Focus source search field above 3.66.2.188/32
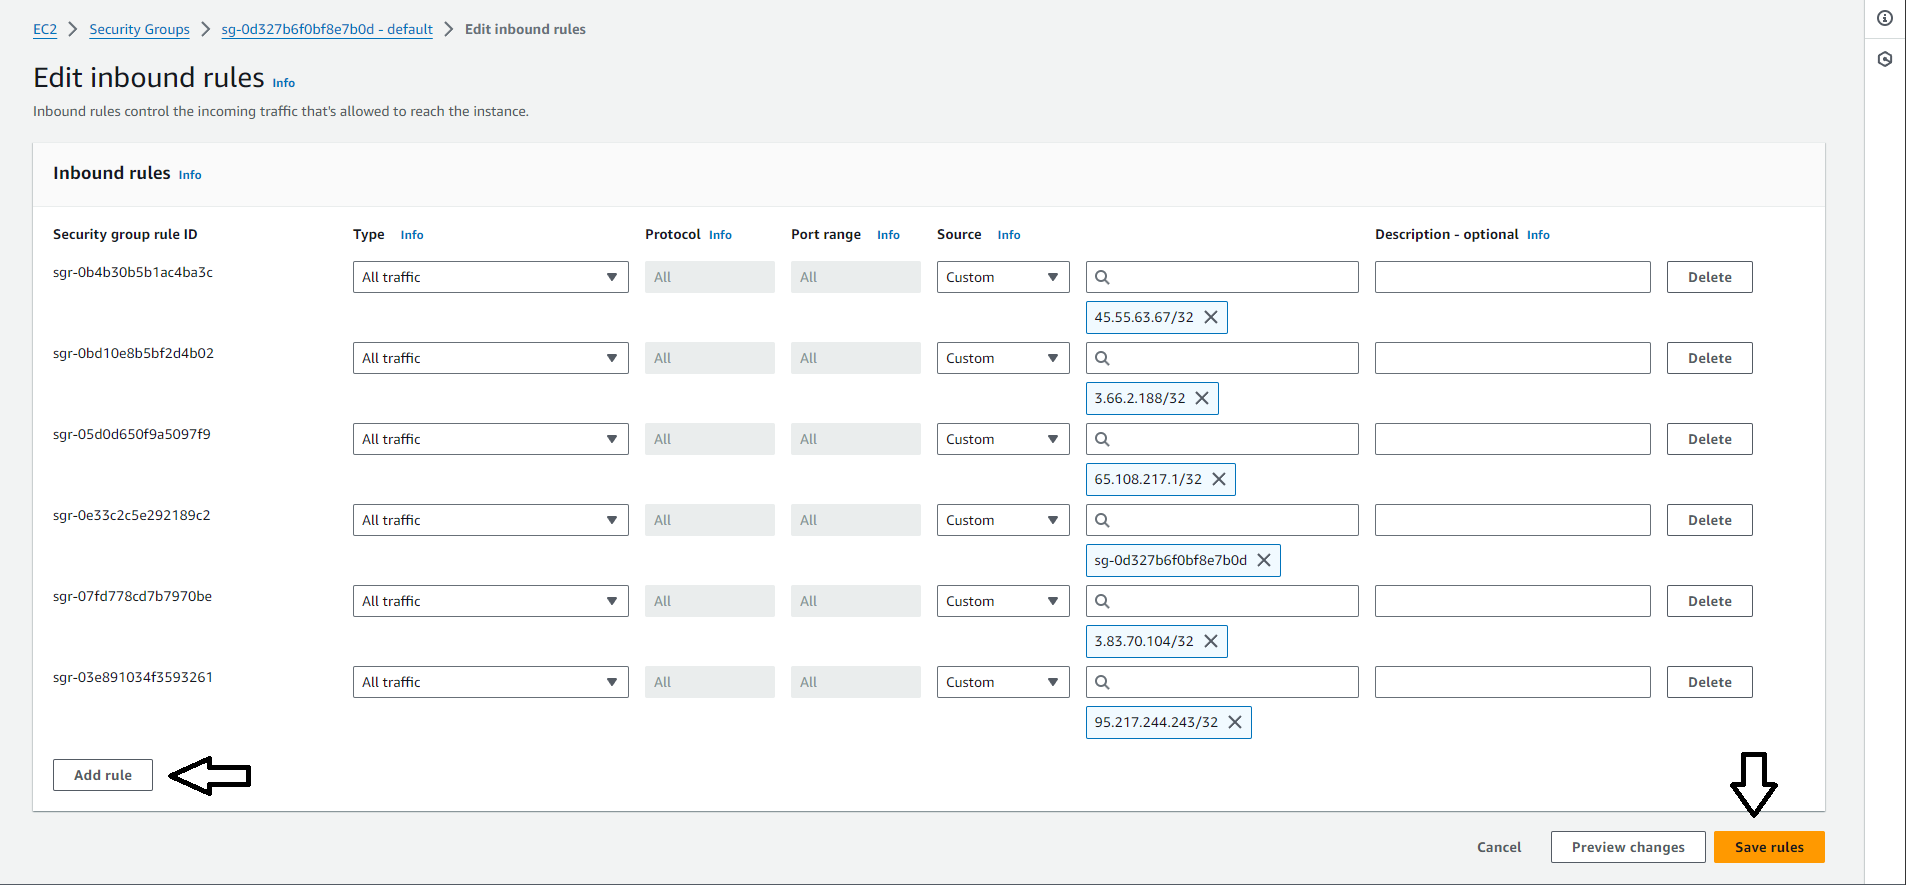 (x=1222, y=358)
